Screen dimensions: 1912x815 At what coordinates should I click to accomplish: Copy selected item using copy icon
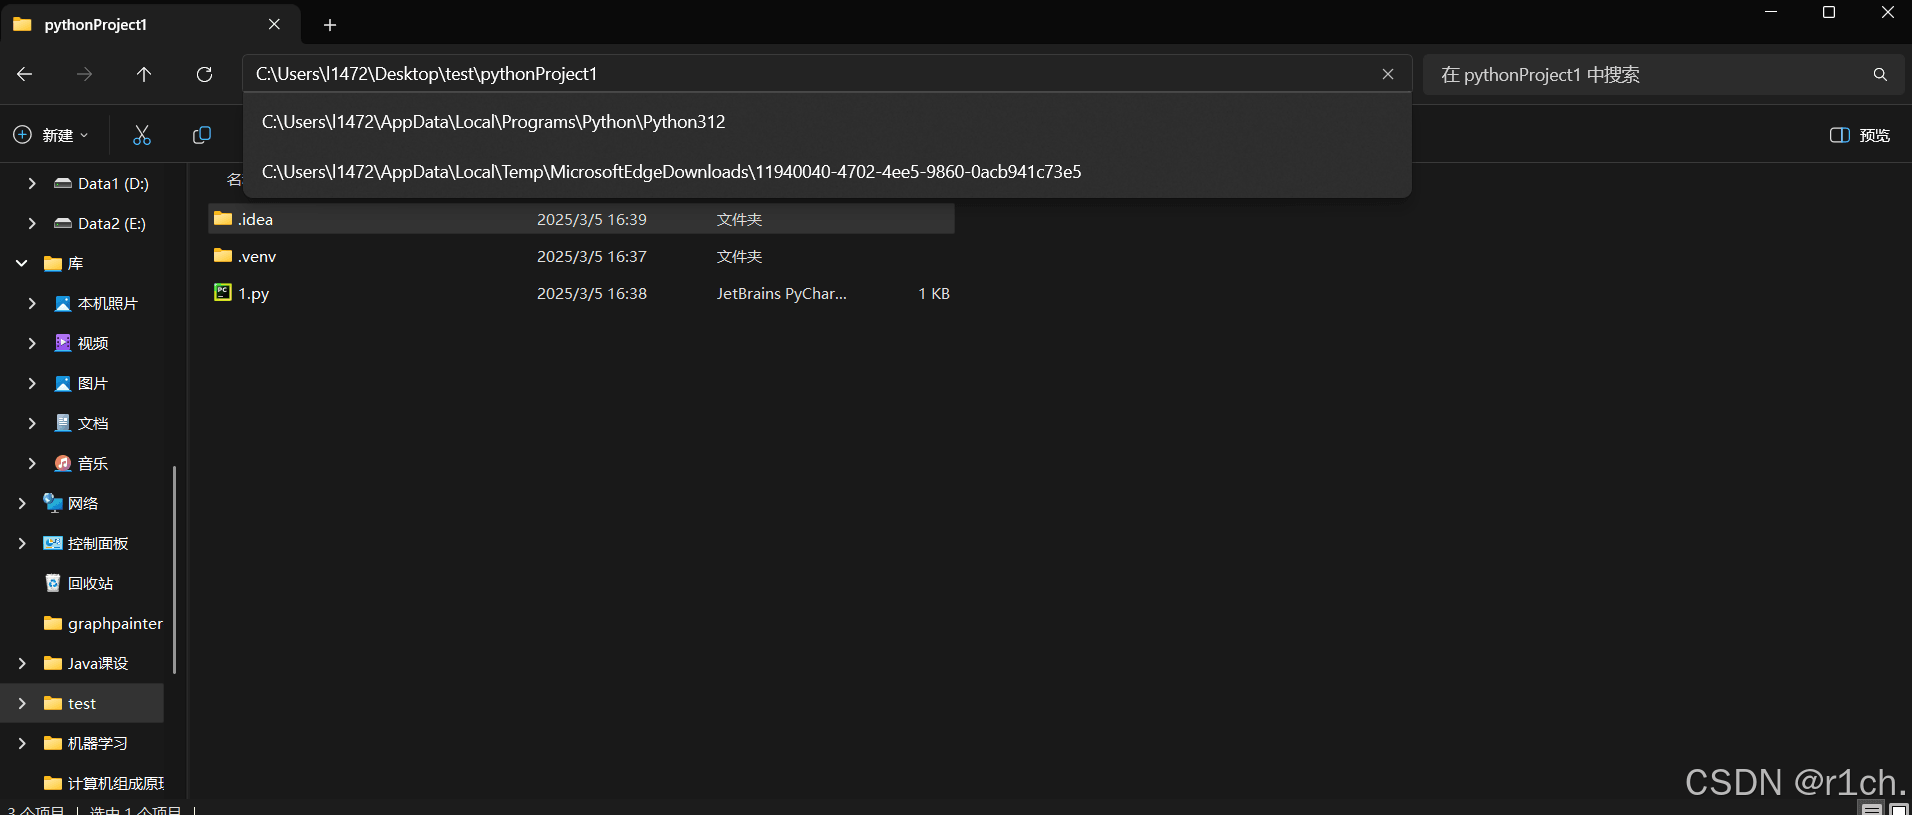202,135
